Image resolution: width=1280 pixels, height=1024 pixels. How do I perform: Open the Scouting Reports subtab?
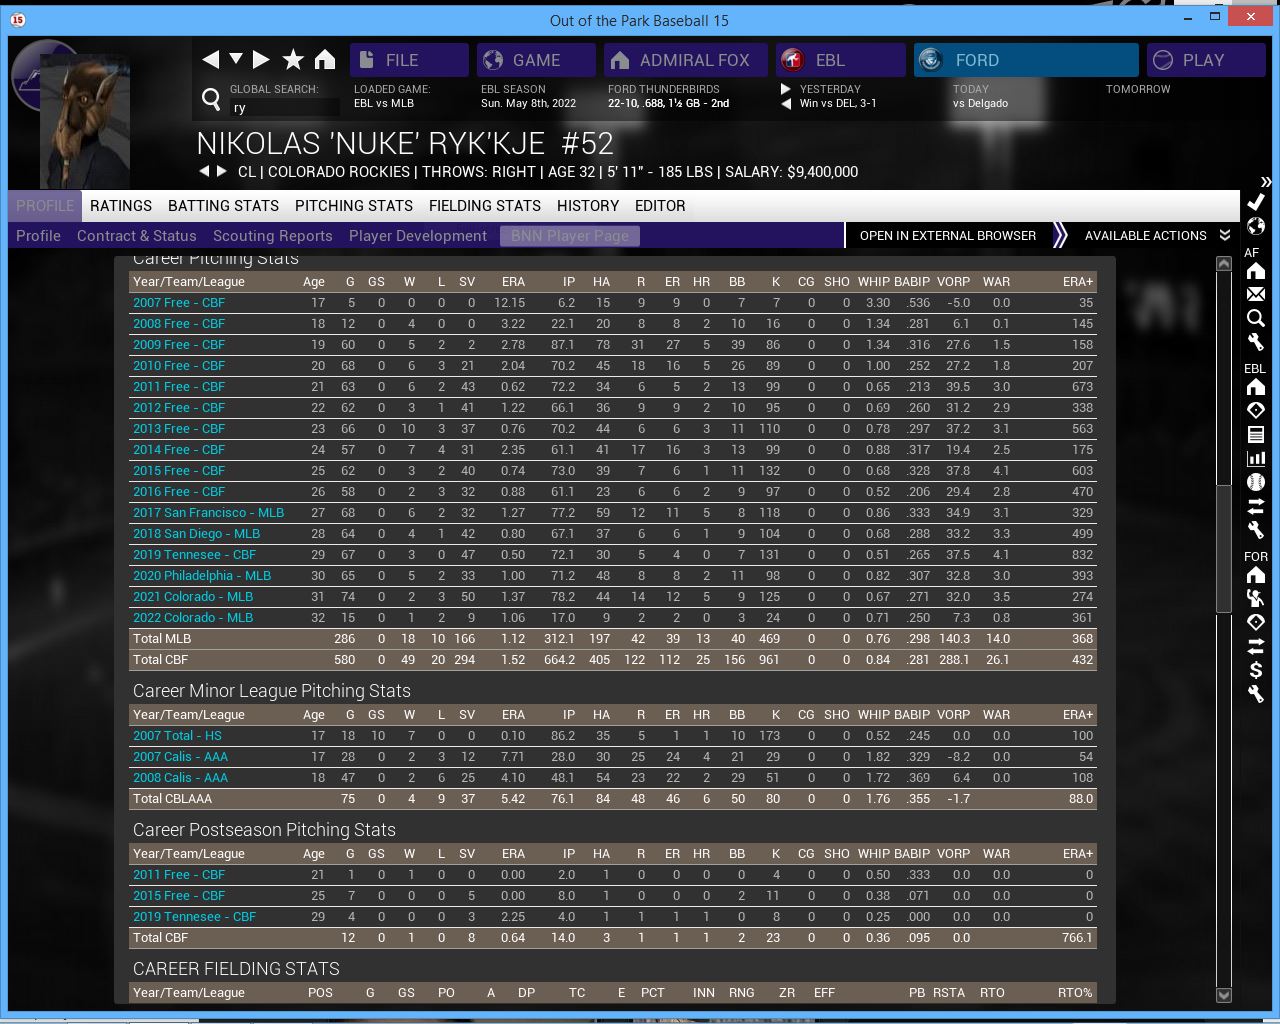(272, 236)
